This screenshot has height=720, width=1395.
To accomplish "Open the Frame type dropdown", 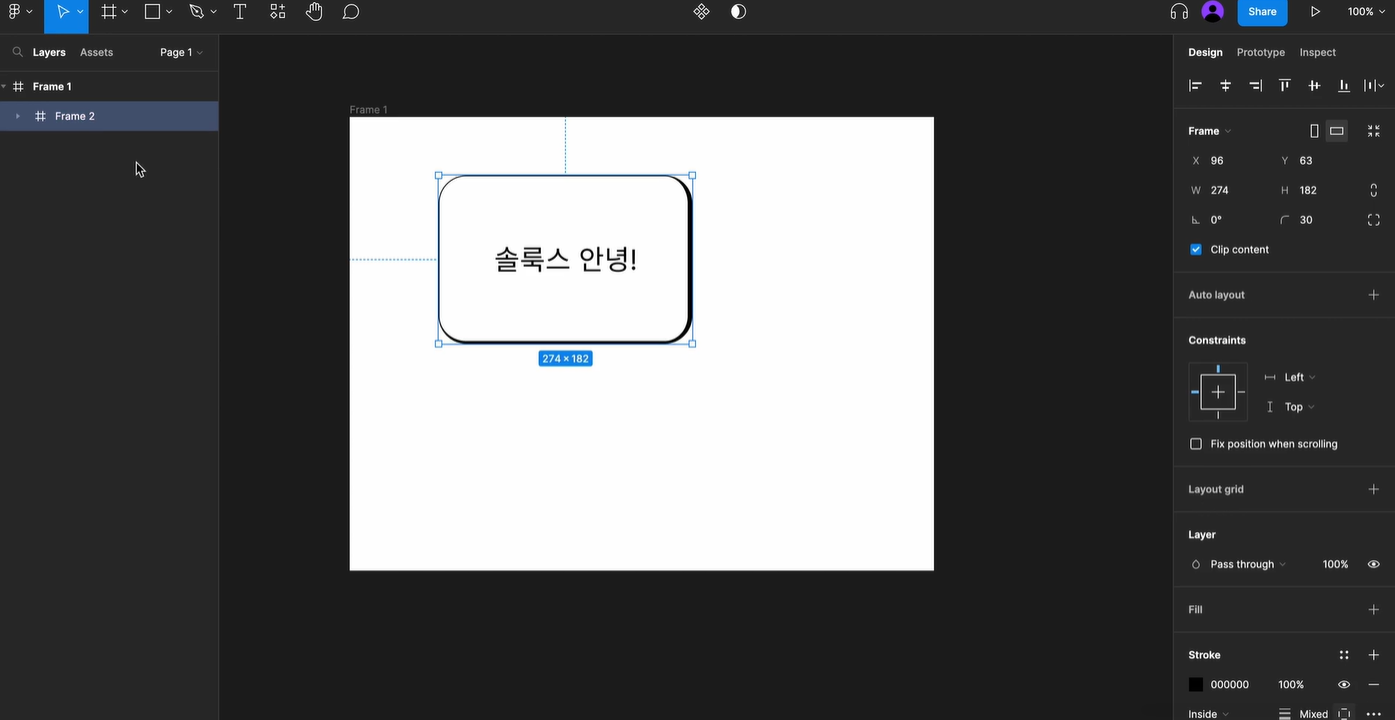I will (1210, 131).
